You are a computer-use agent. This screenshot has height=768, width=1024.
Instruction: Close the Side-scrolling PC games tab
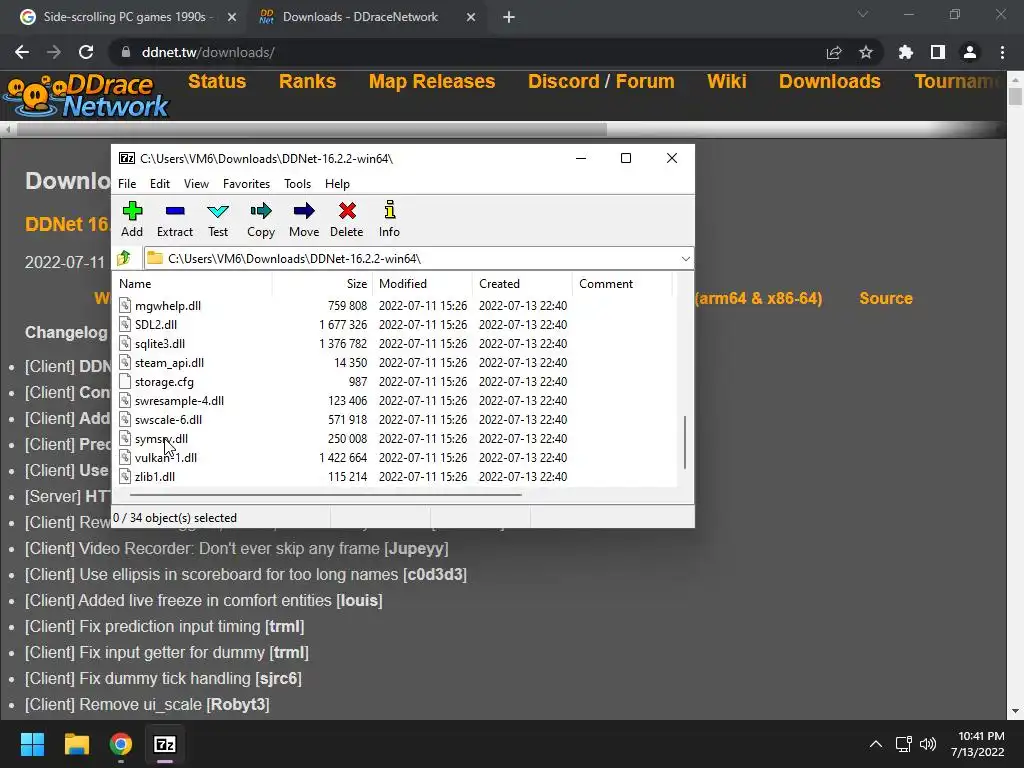pos(232,17)
